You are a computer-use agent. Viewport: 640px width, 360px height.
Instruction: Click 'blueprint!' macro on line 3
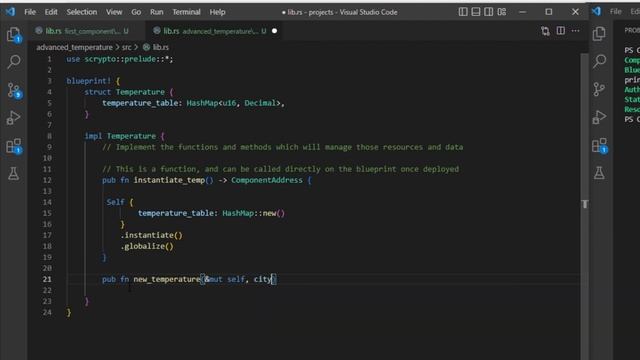(89, 81)
